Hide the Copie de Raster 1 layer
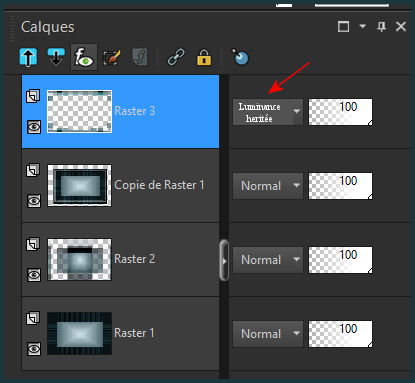This screenshot has height=383, width=415. (x=34, y=201)
